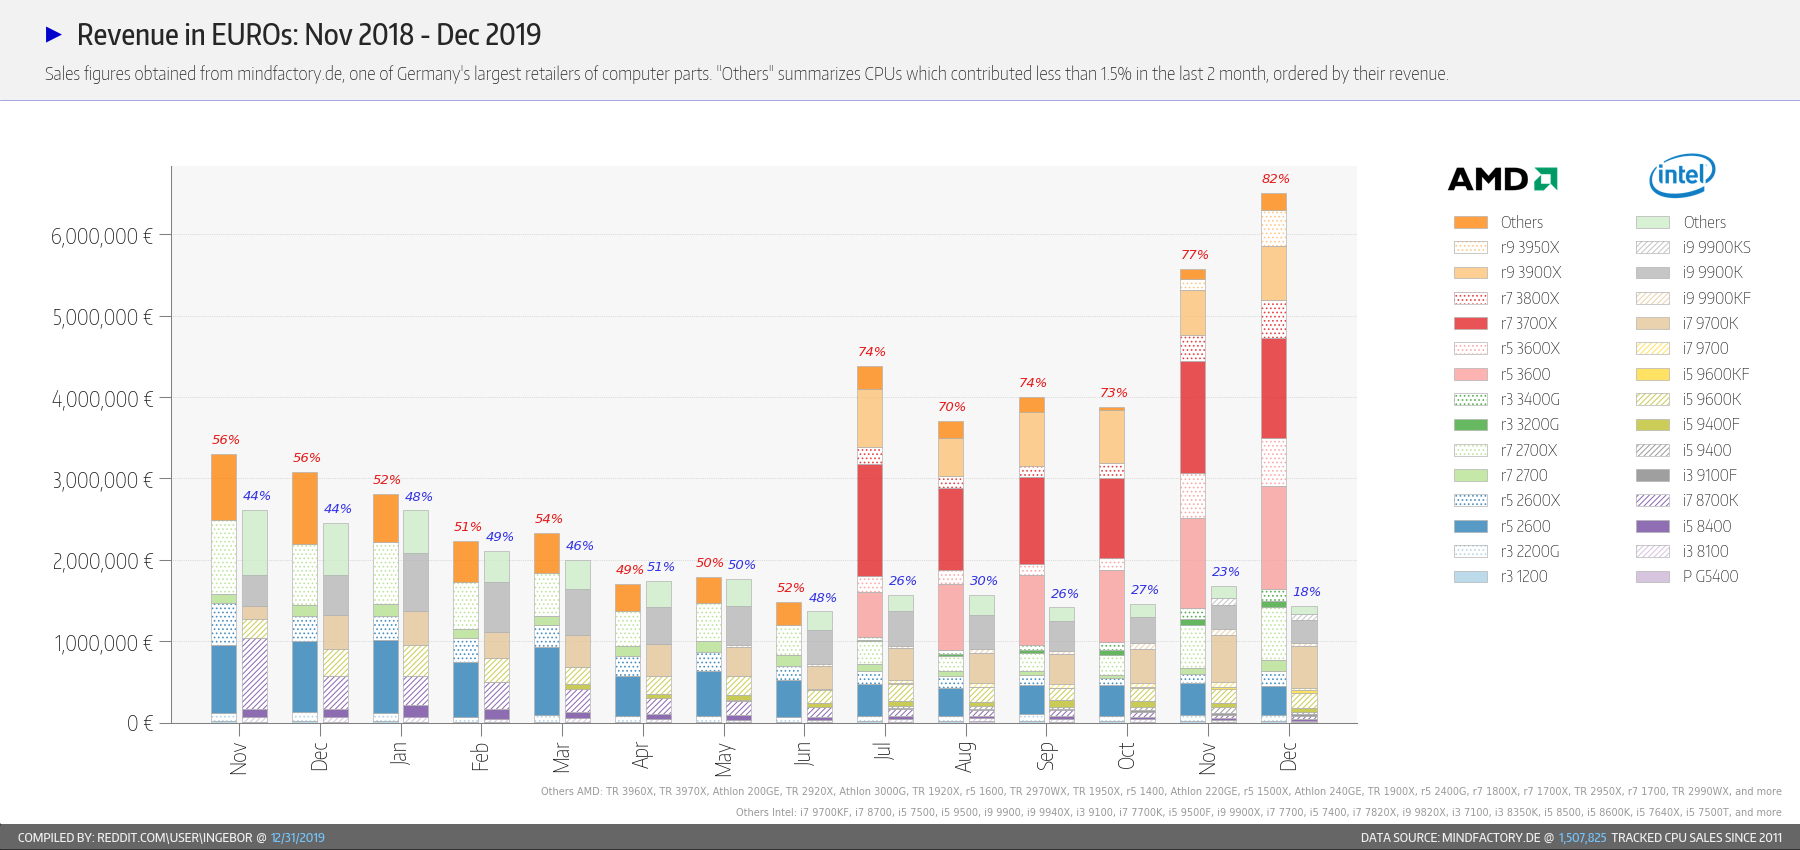Select the i5 8400 purple legend swatch
Viewport: 1800px width, 850px height.
(1652, 526)
